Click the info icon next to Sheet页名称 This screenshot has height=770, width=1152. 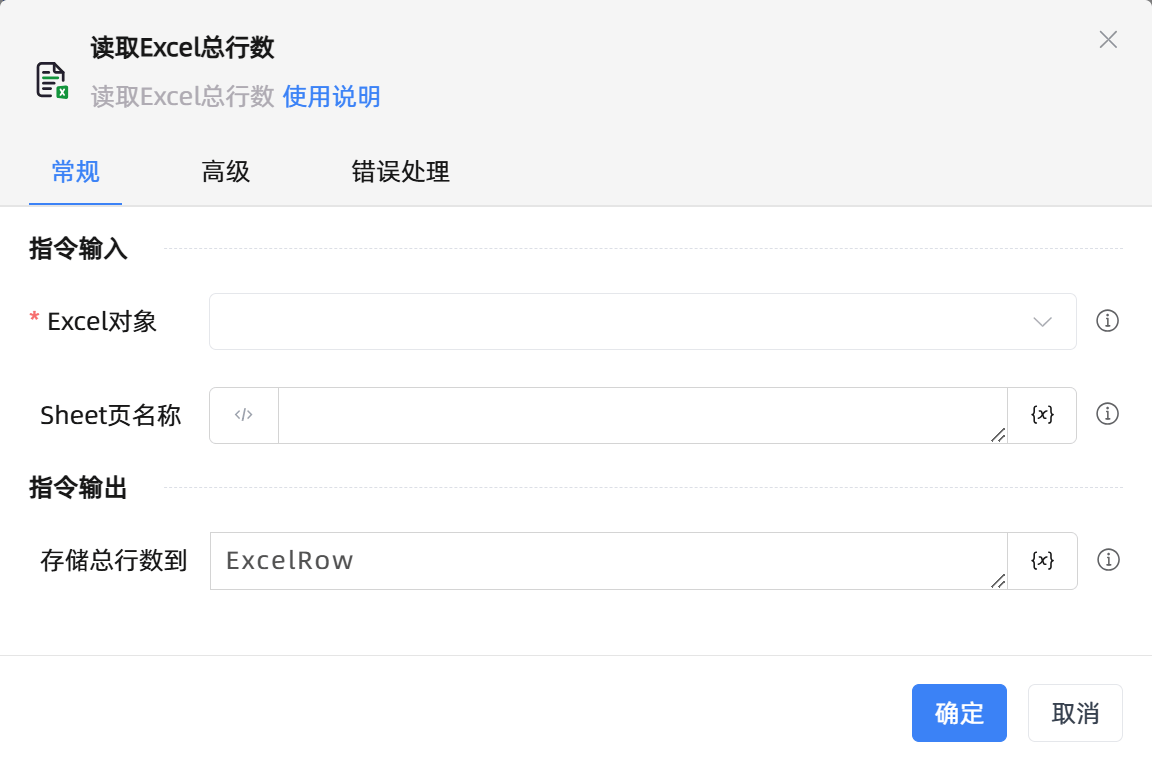tap(1107, 414)
